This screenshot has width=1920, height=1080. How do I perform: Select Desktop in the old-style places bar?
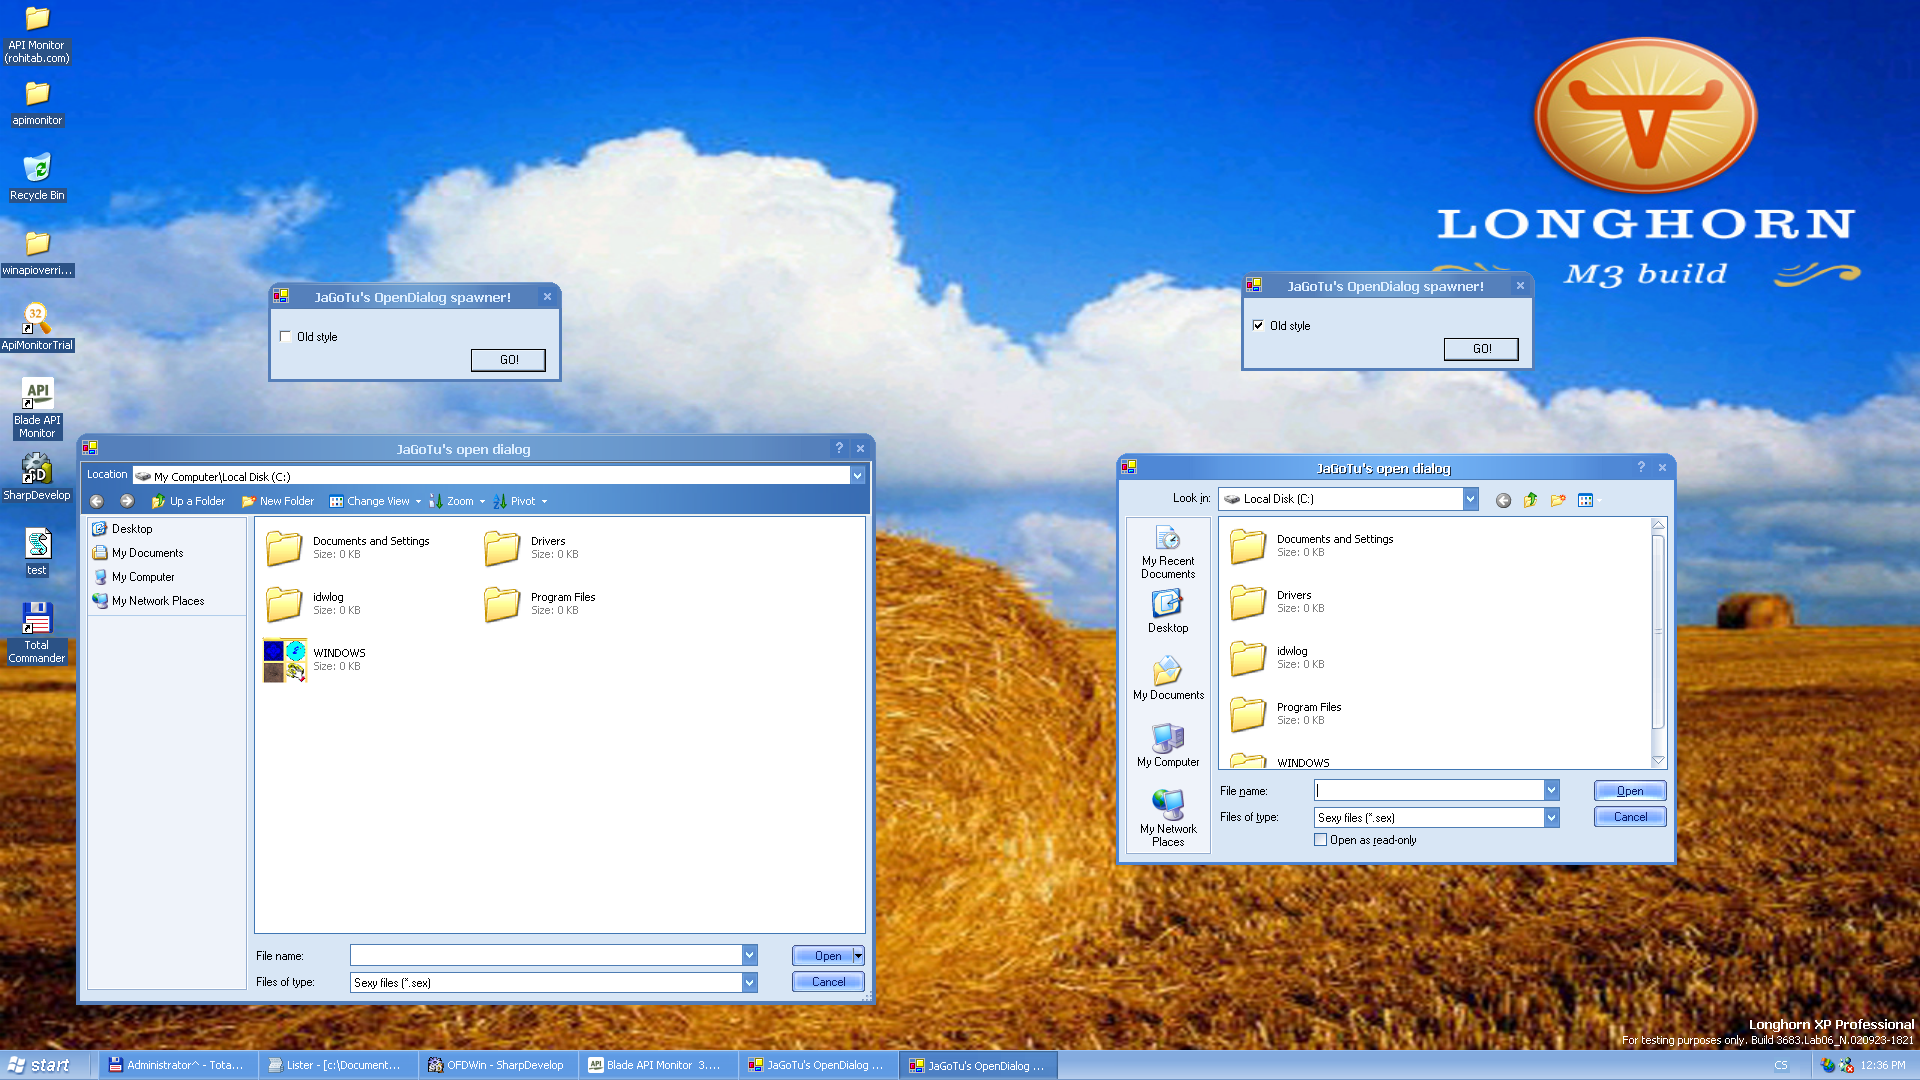(x=1168, y=612)
